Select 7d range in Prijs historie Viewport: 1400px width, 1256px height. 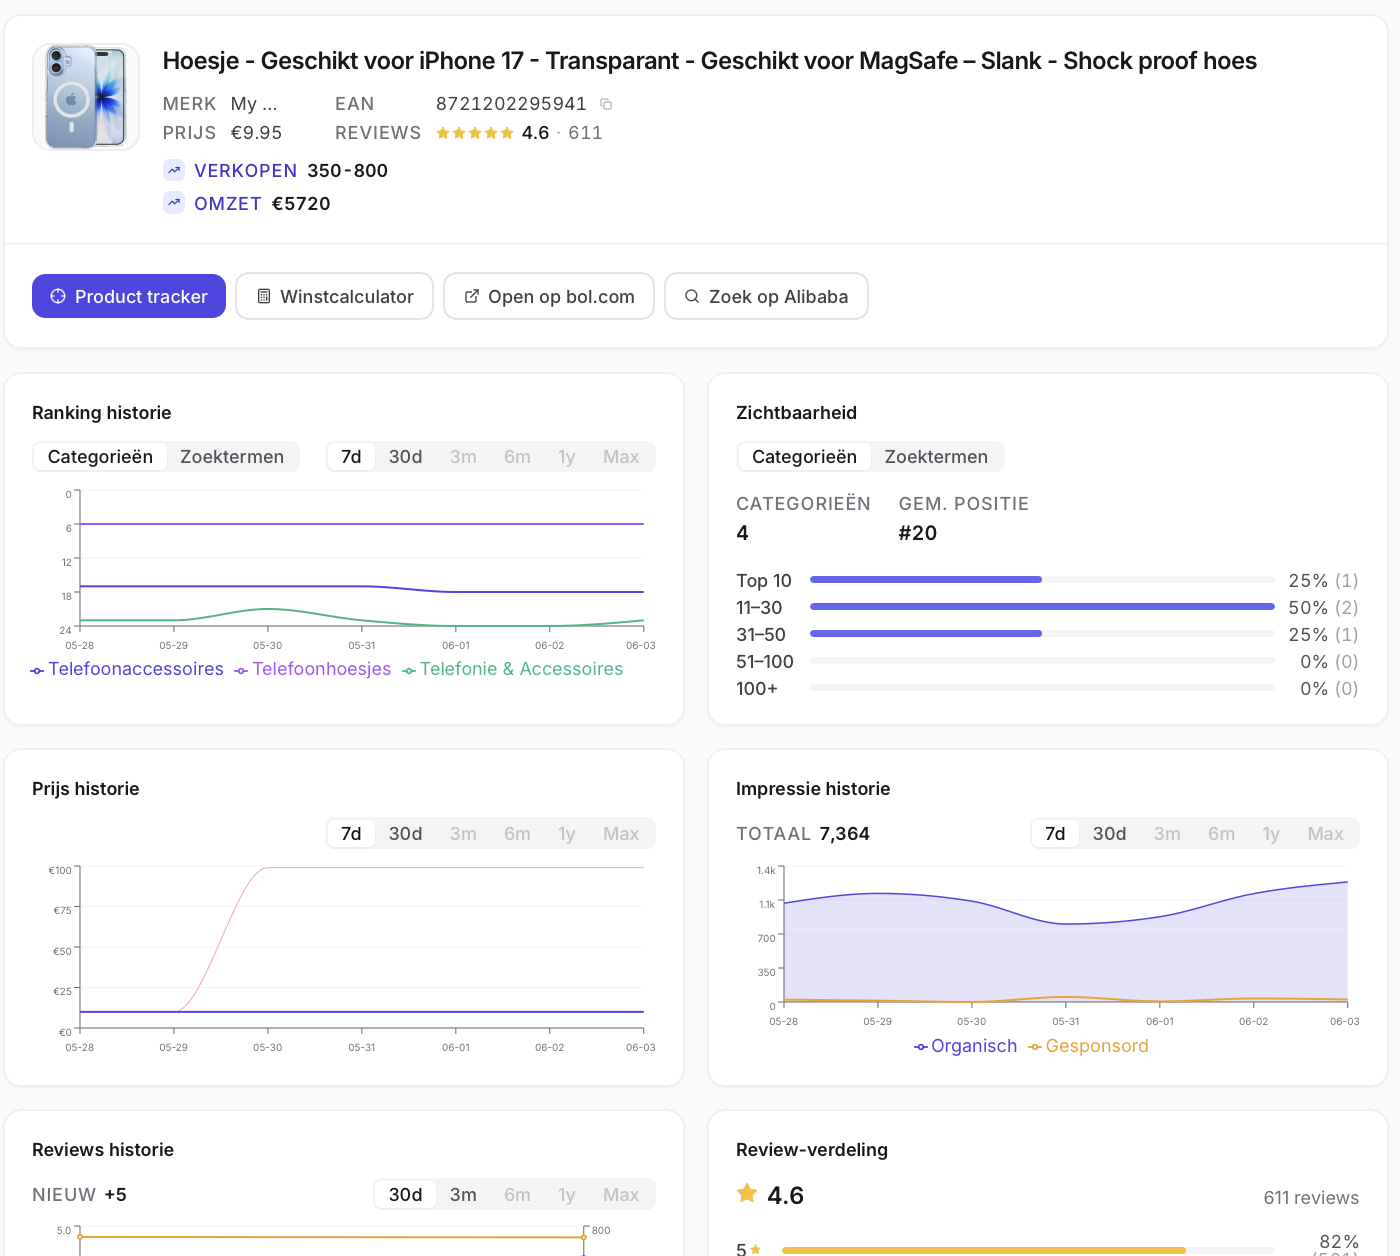pyautogui.click(x=351, y=833)
